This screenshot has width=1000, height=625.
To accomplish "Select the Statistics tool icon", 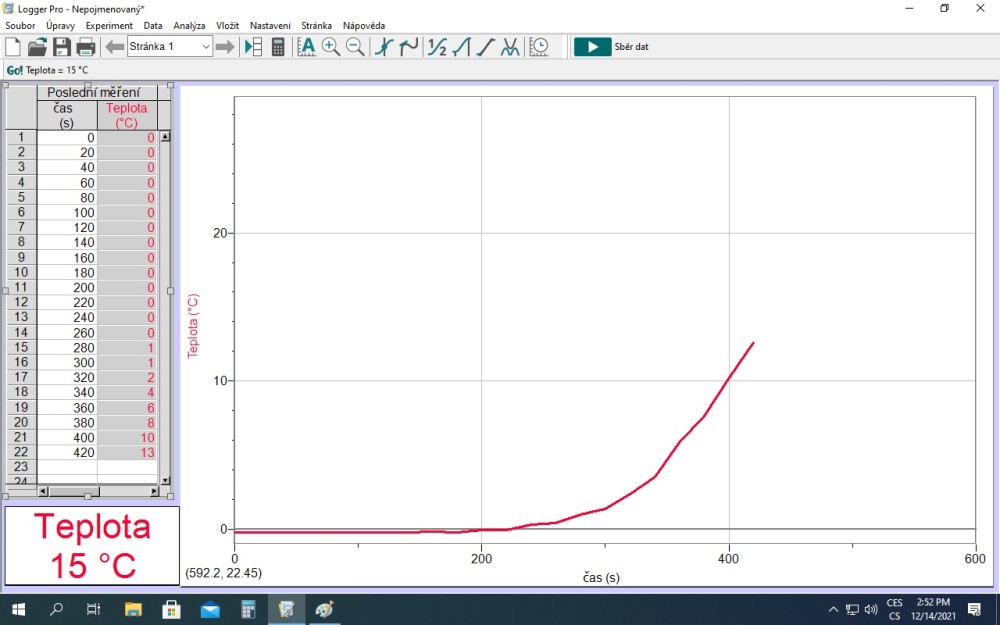I will click(x=437, y=47).
